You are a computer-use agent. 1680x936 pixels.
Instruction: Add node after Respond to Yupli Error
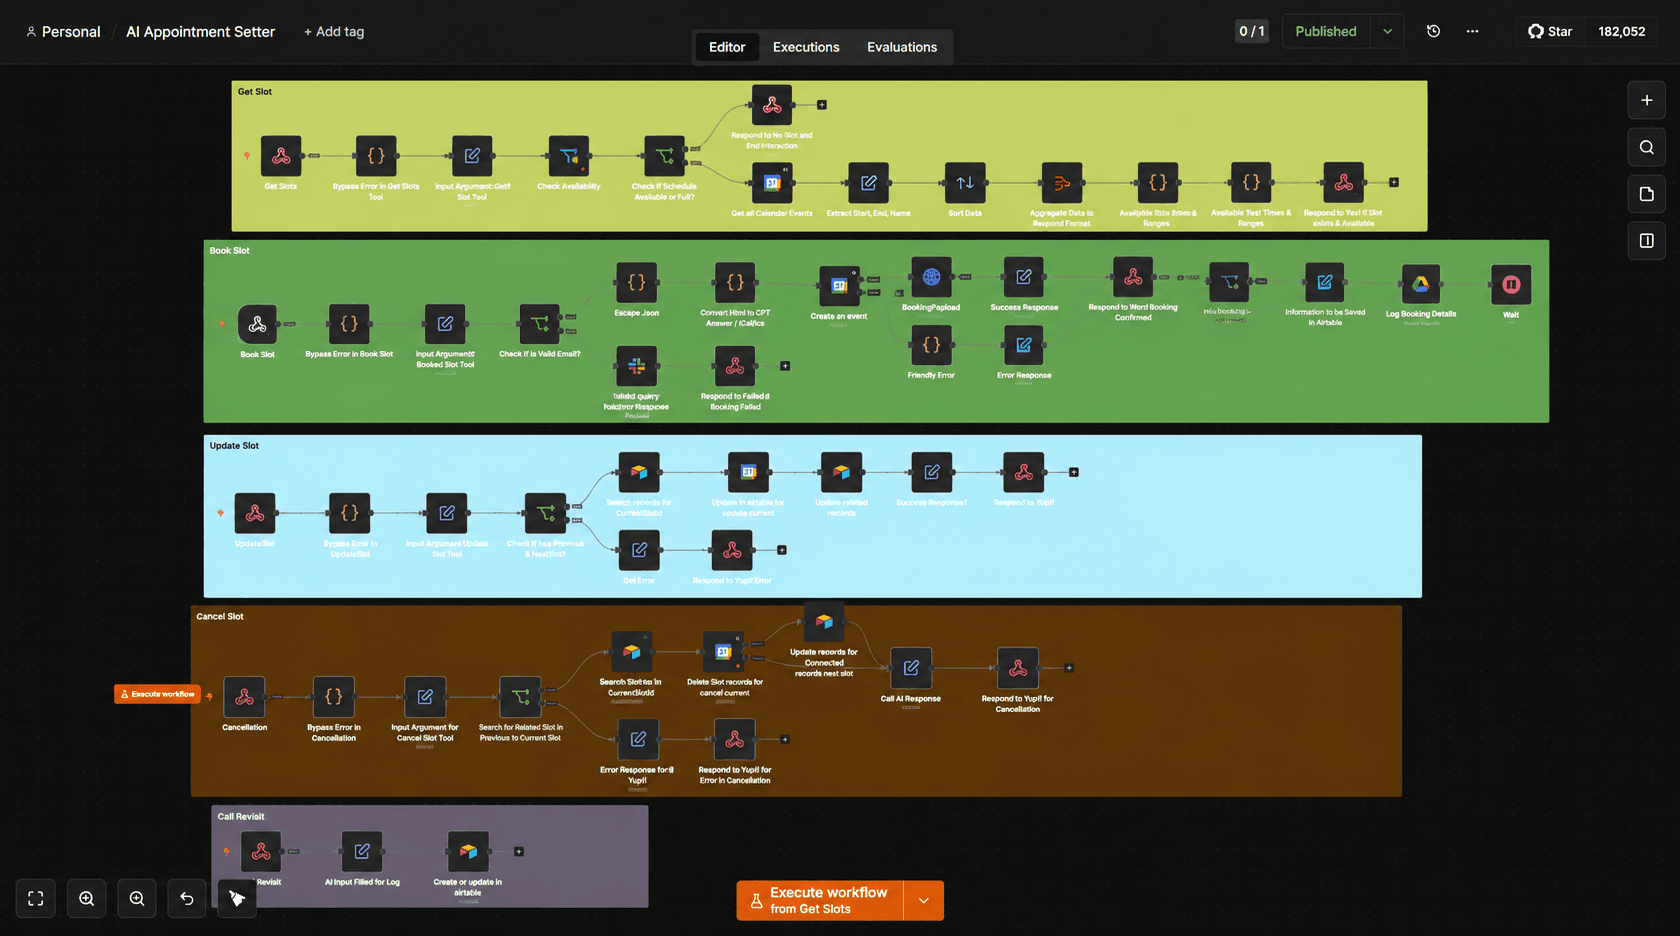pos(782,550)
